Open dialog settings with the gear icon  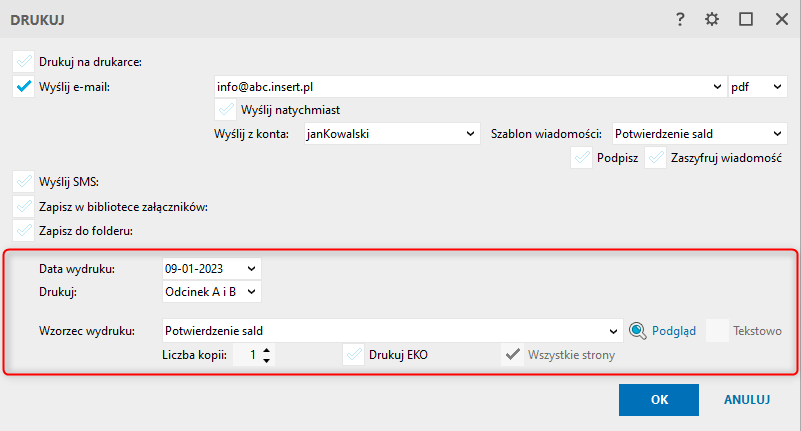[712, 19]
